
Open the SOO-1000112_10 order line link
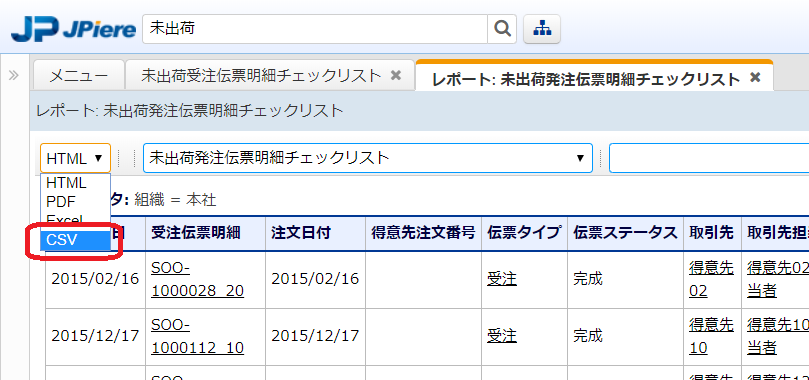click(x=198, y=337)
